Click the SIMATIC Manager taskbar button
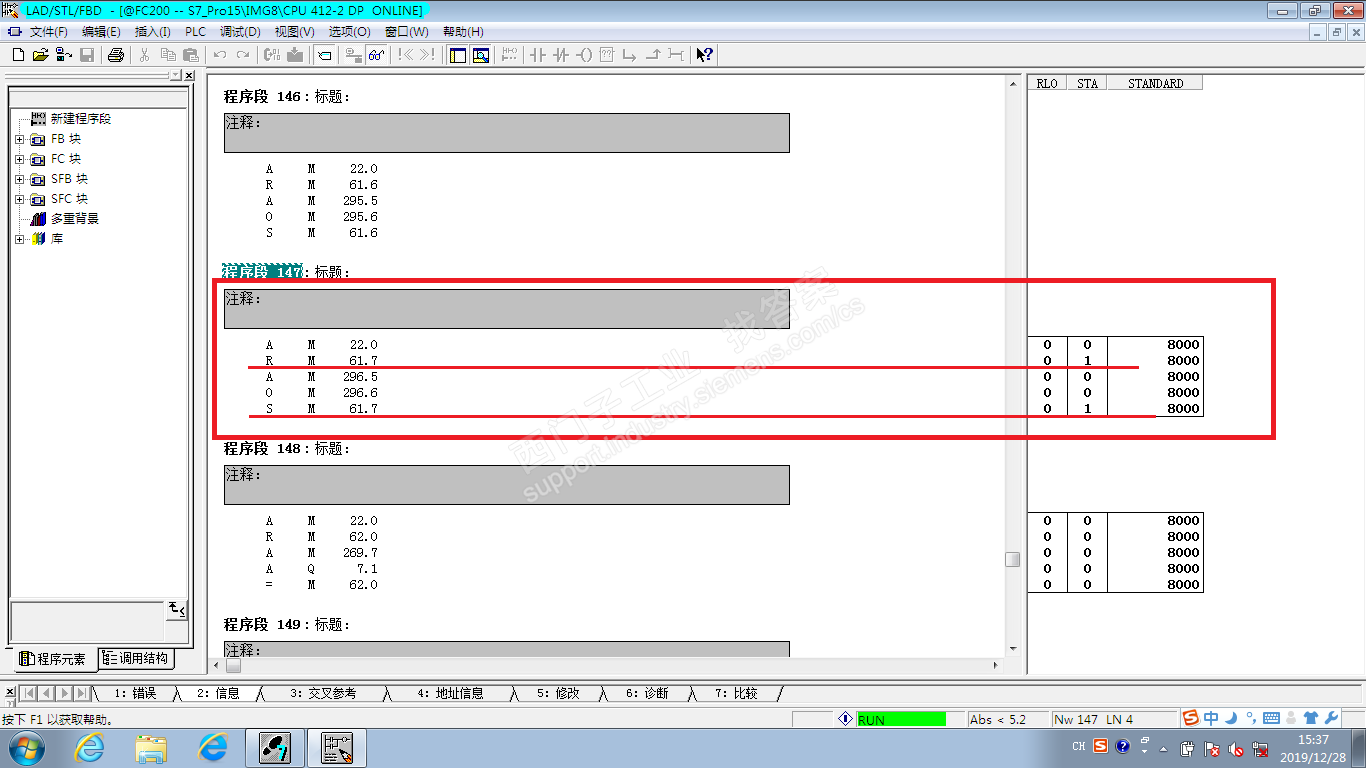 274,748
